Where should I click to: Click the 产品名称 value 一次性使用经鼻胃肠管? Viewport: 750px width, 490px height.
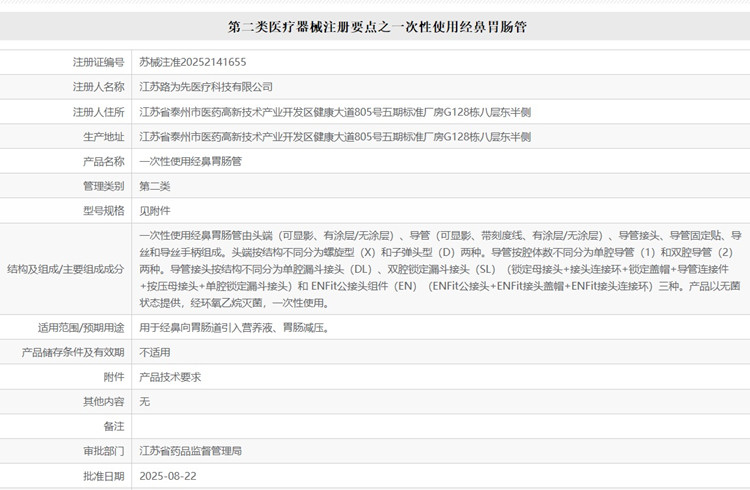click(x=190, y=161)
